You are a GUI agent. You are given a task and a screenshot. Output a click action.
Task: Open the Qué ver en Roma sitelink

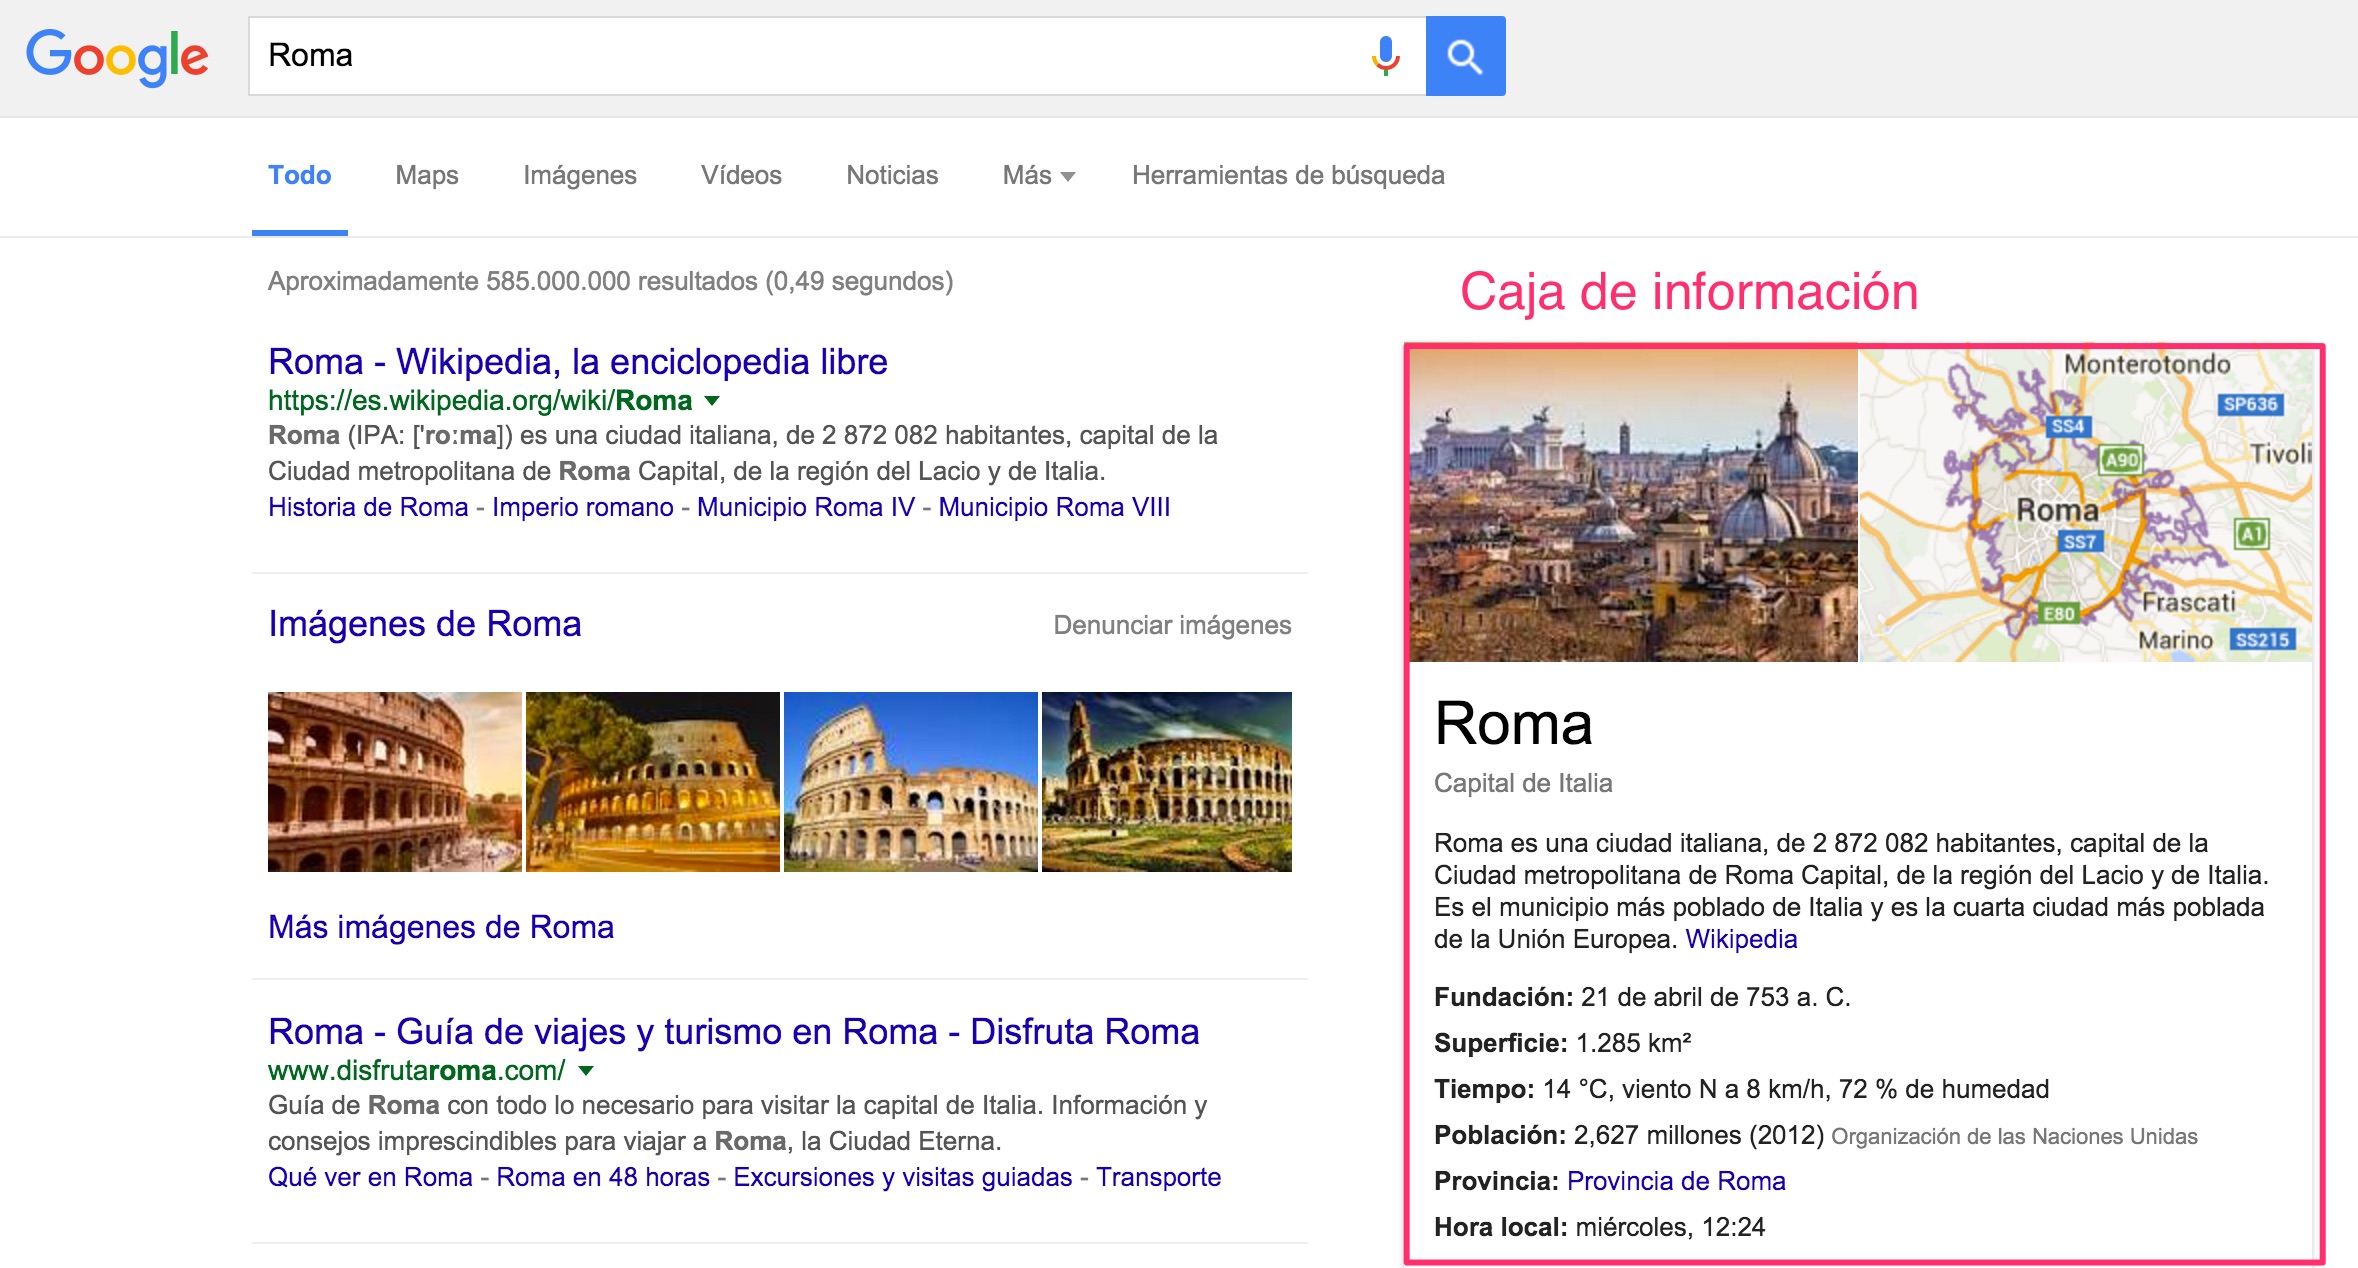tap(370, 1177)
